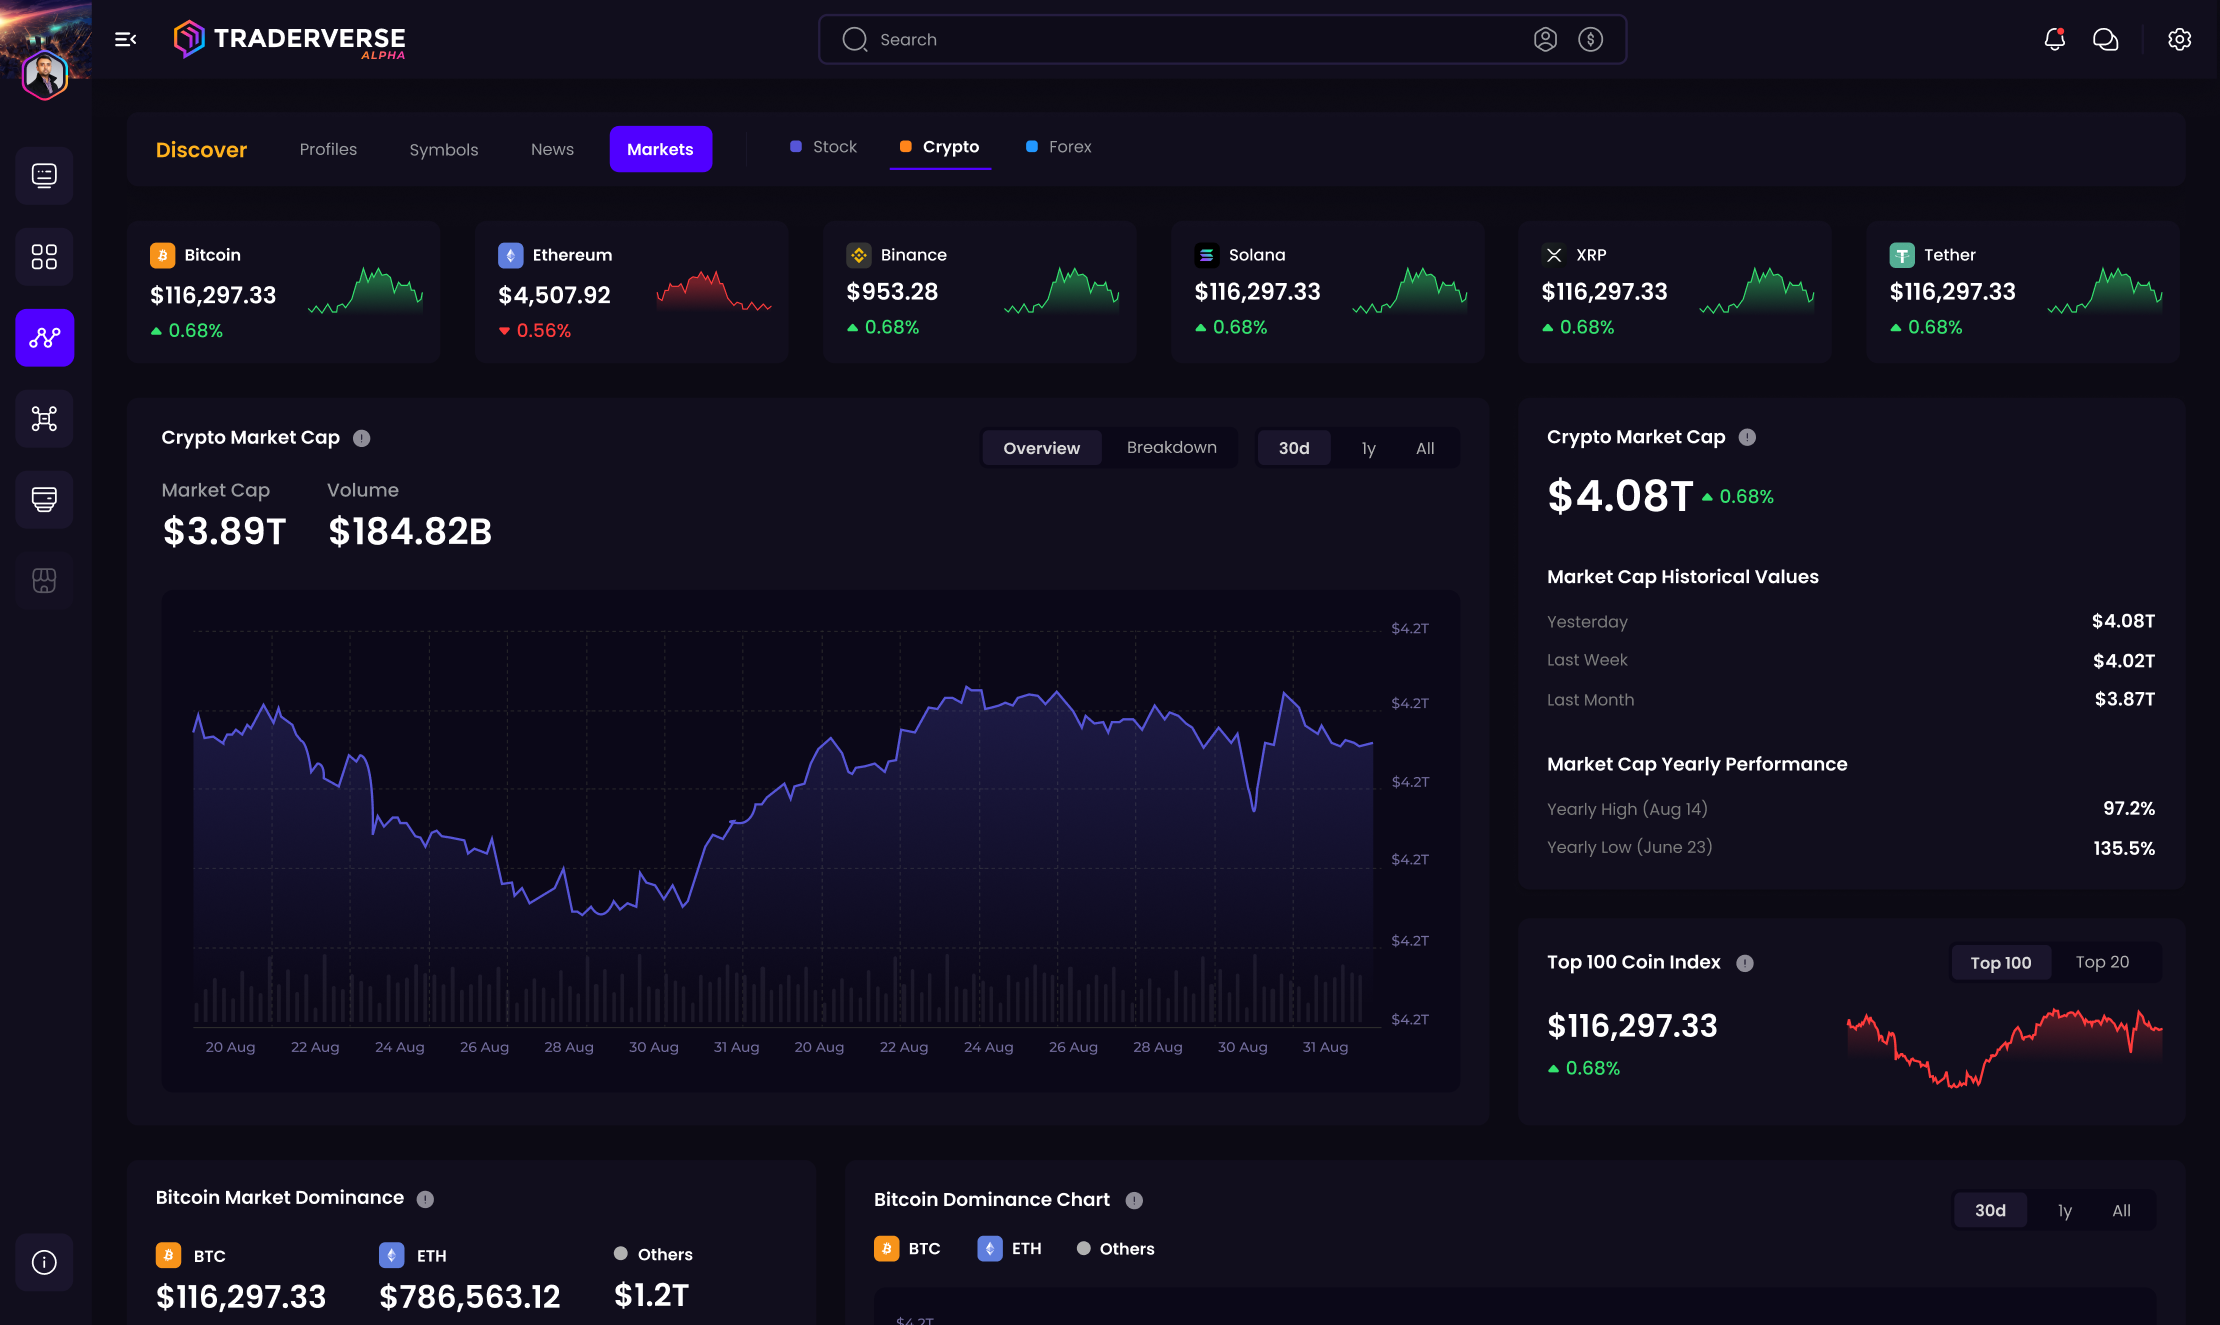Screen dimensions: 2220x1325
Task: Collapse the left sidebar
Action: [124, 39]
